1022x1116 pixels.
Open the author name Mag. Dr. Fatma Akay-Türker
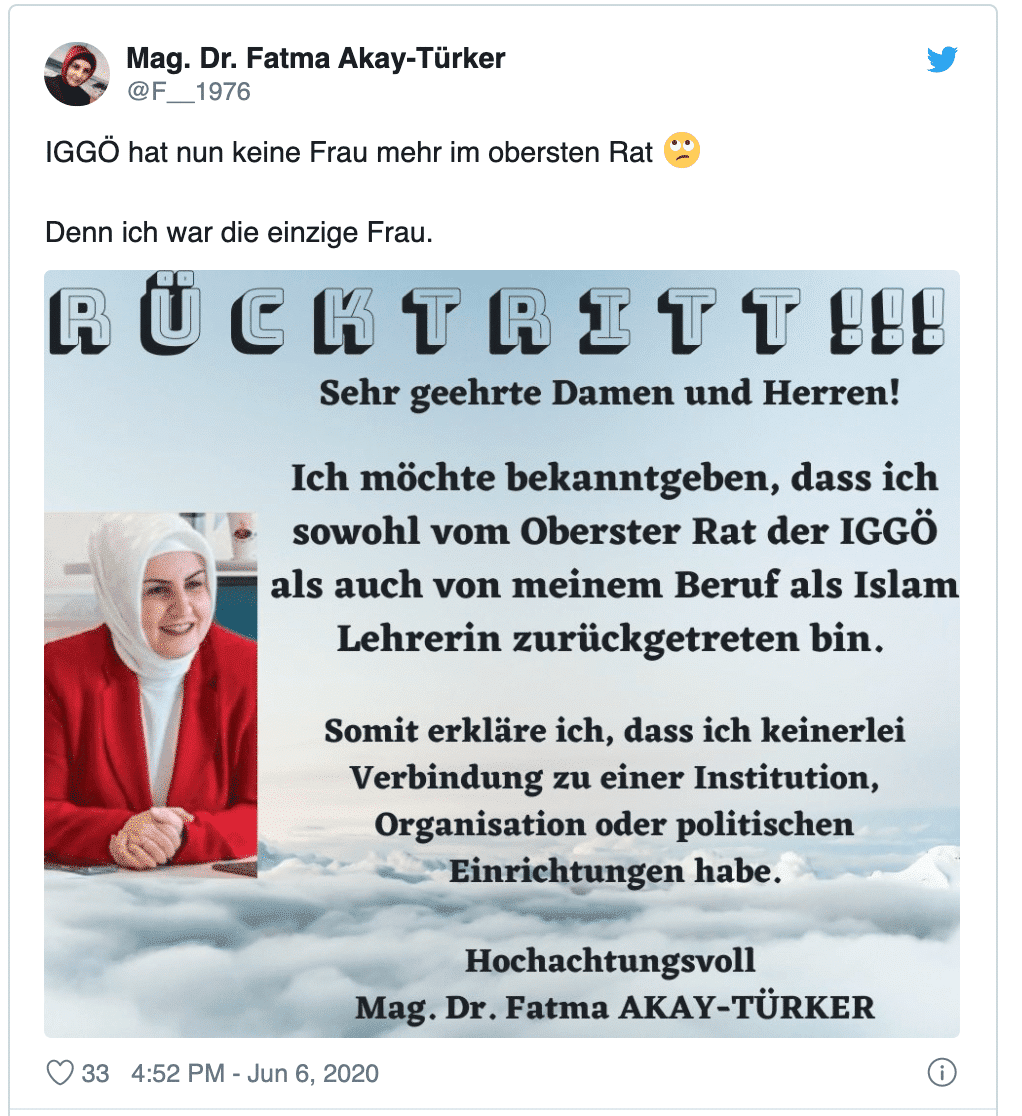pos(315,58)
